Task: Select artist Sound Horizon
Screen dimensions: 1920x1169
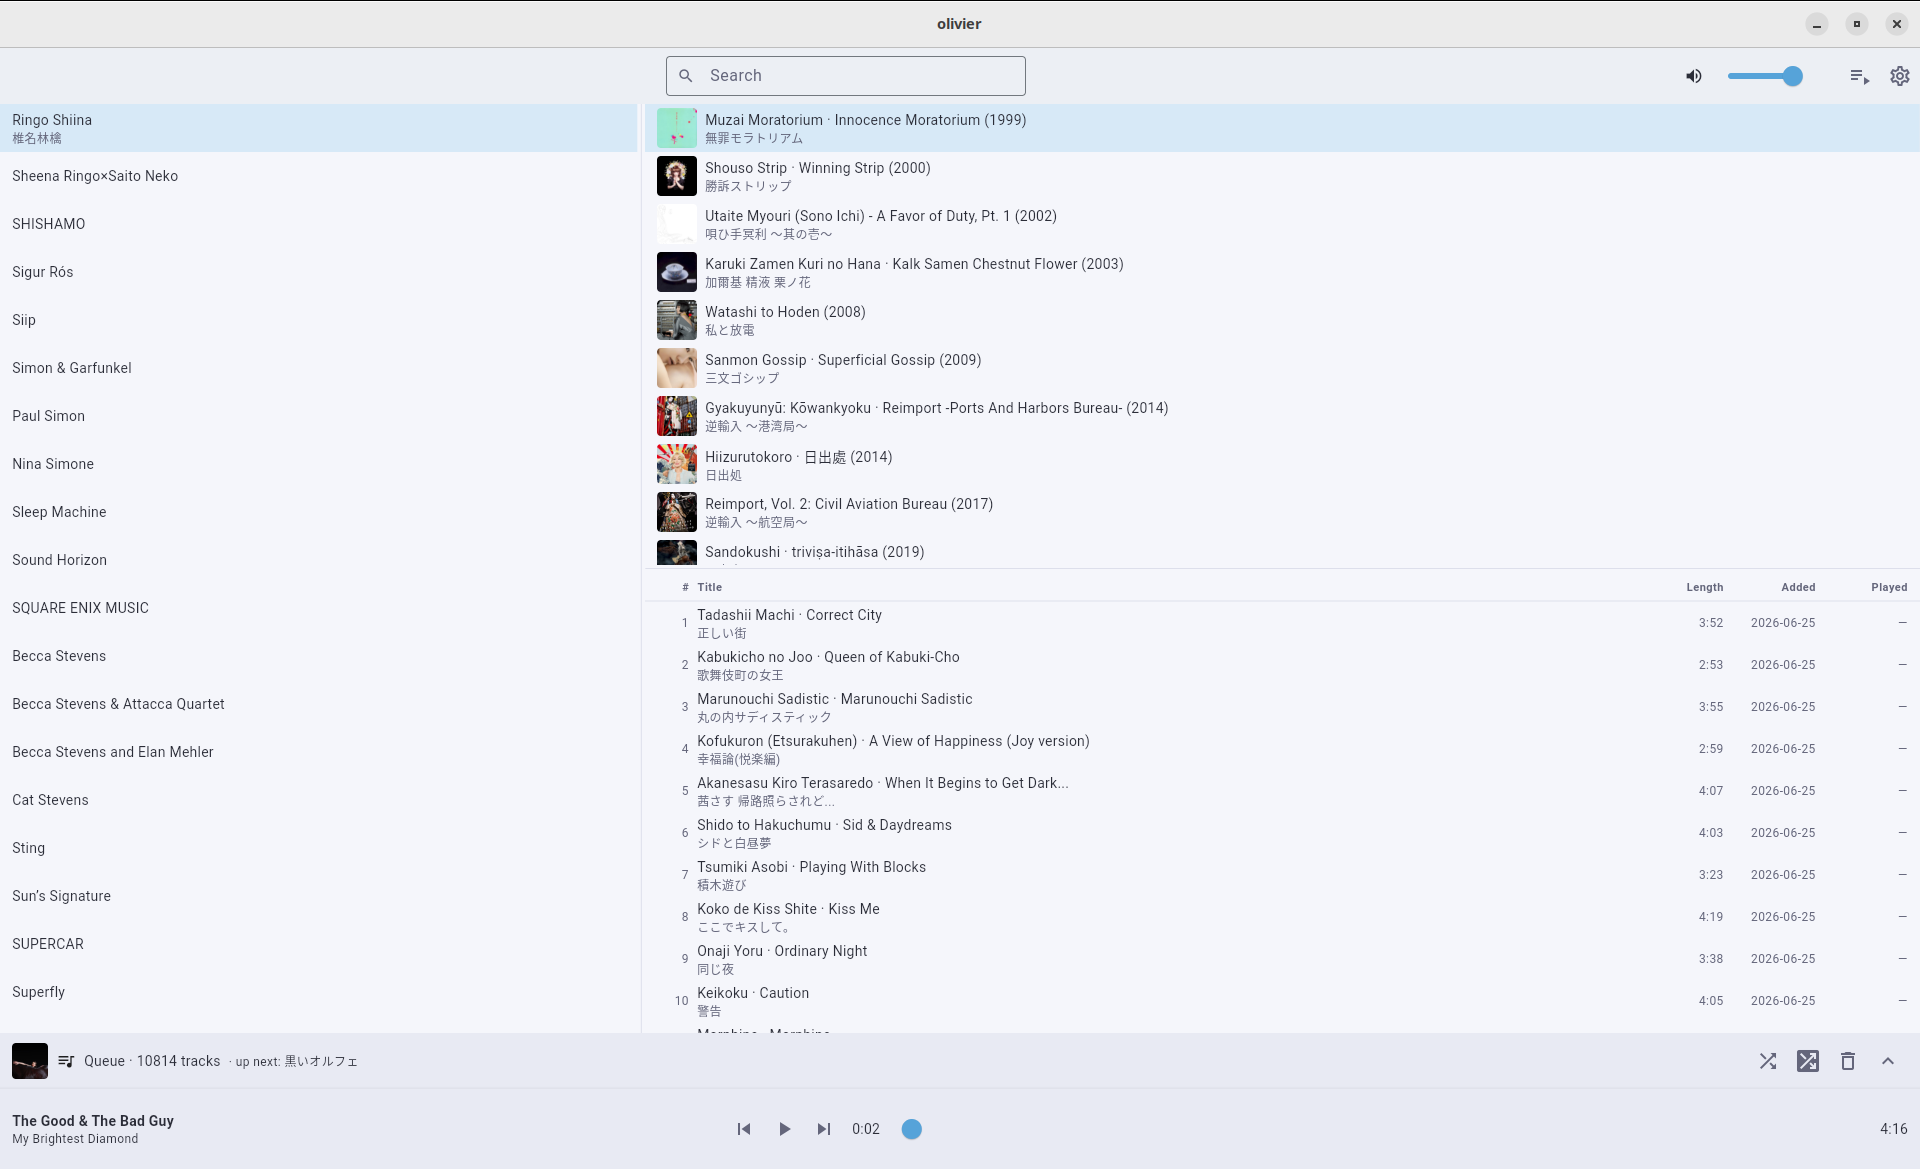Action: click(318, 560)
